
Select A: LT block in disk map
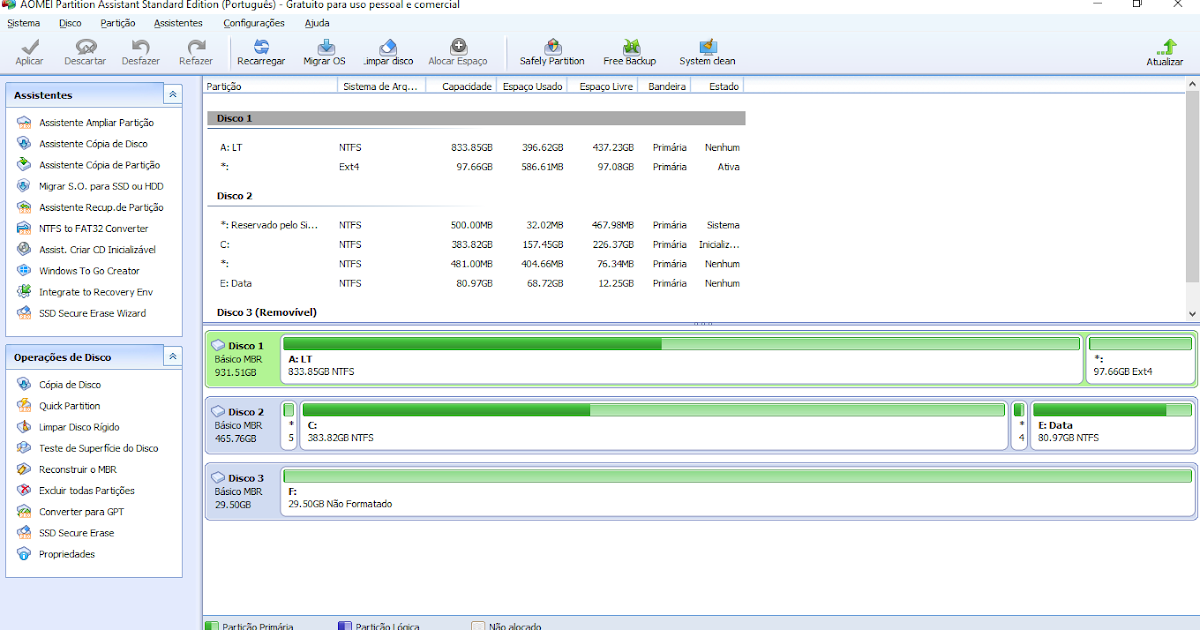pos(681,360)
